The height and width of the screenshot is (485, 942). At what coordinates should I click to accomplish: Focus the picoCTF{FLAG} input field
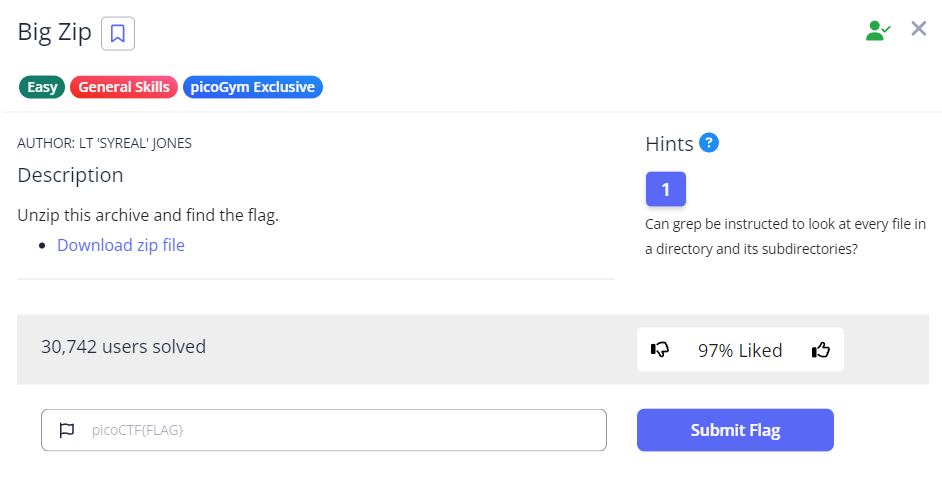pyautogui.click(x=340, y=430)
